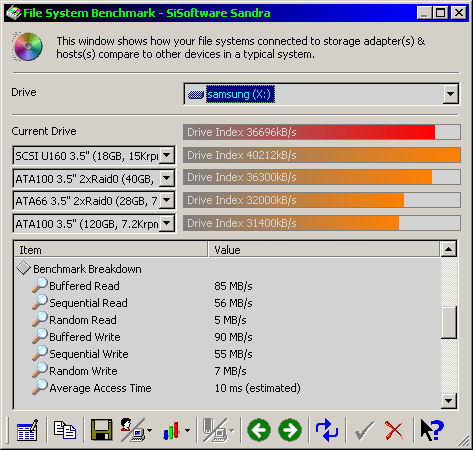Click the window resize grip corner
The width and height of the screenshot is (473, 450).
tap(463, 441)
